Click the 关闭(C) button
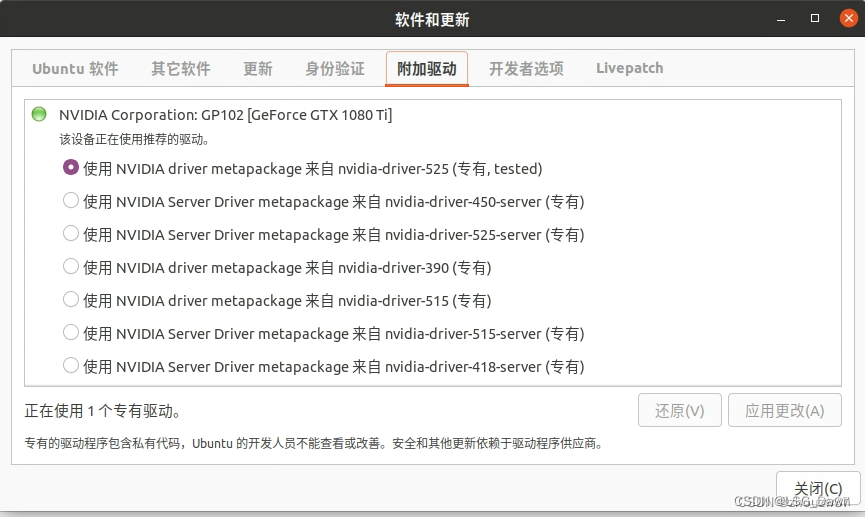Screen dimensions: 865x517 pos(818,489)
